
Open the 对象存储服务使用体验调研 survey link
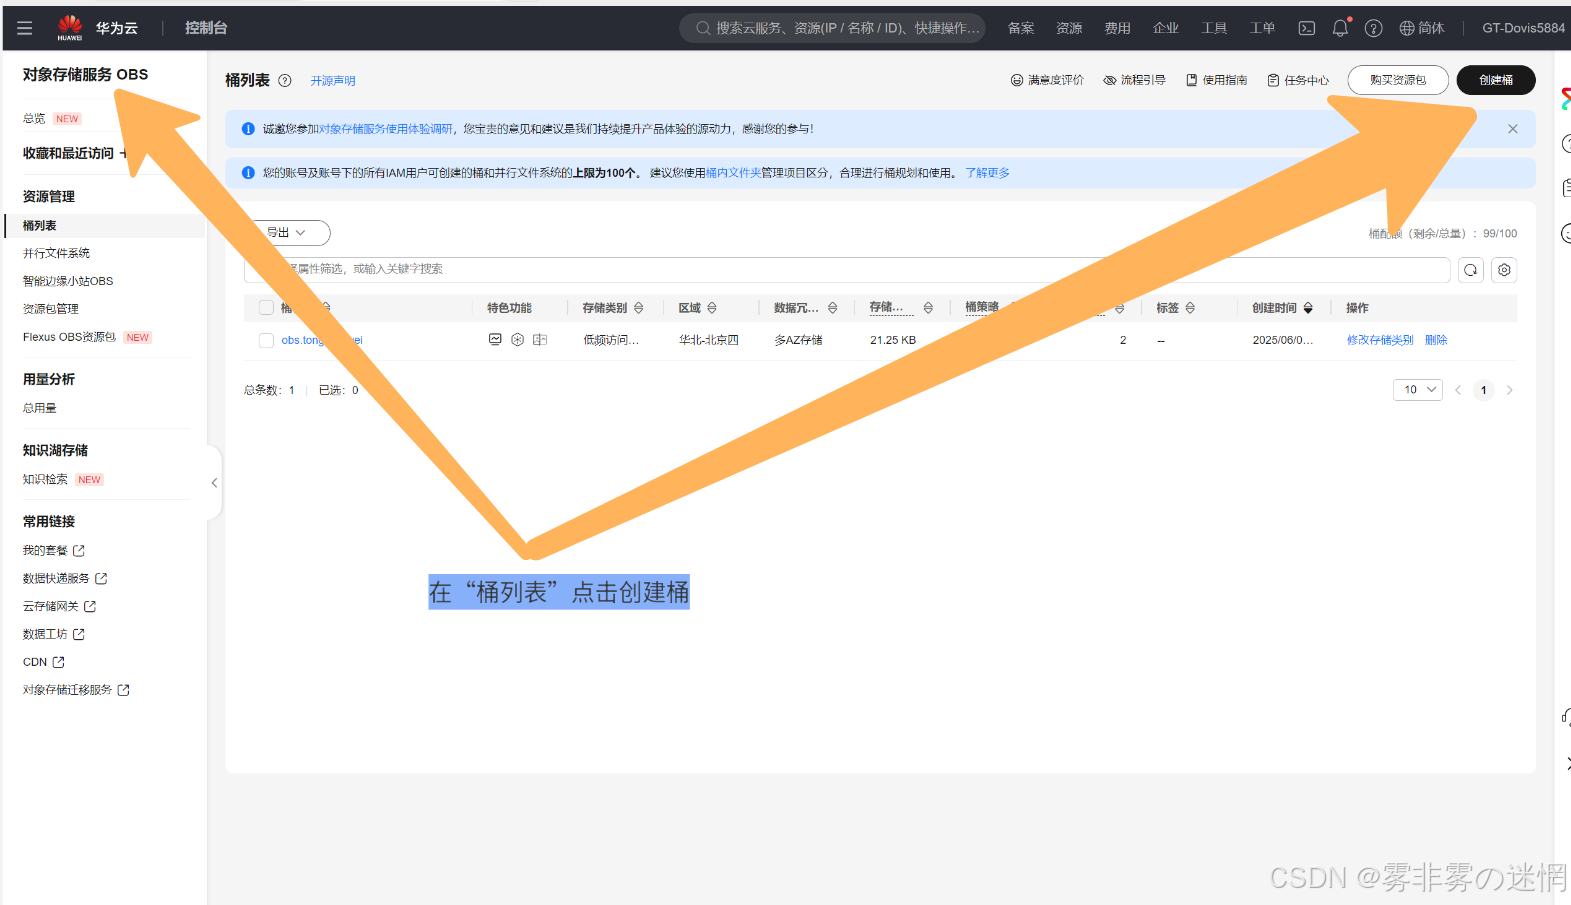pyautogui.click(x=386, y=129)
